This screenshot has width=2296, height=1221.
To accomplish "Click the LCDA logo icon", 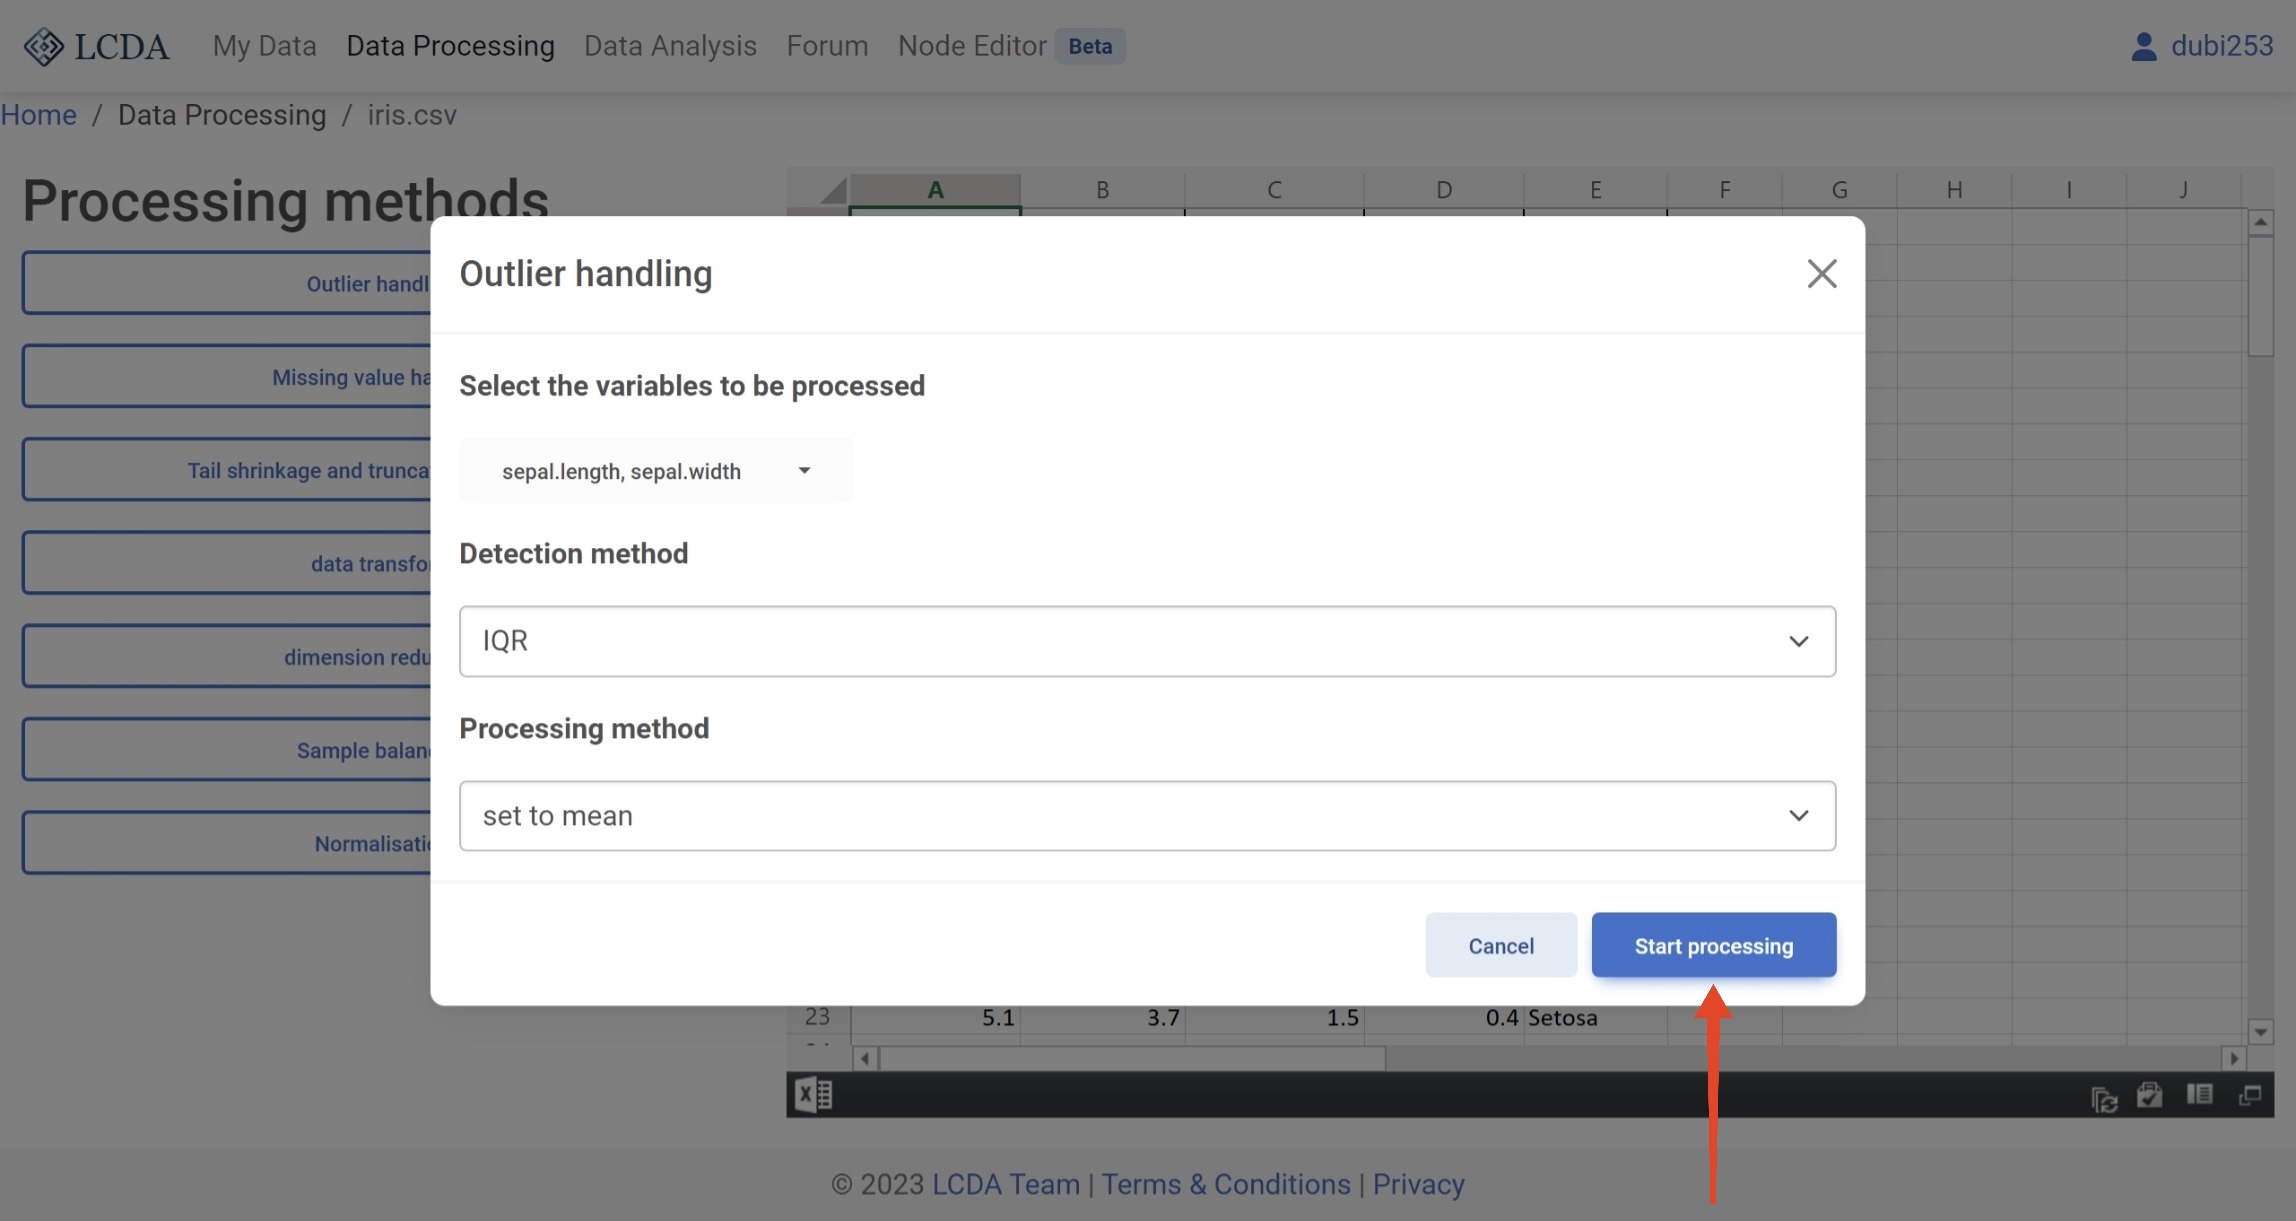I will click(43, 46).
